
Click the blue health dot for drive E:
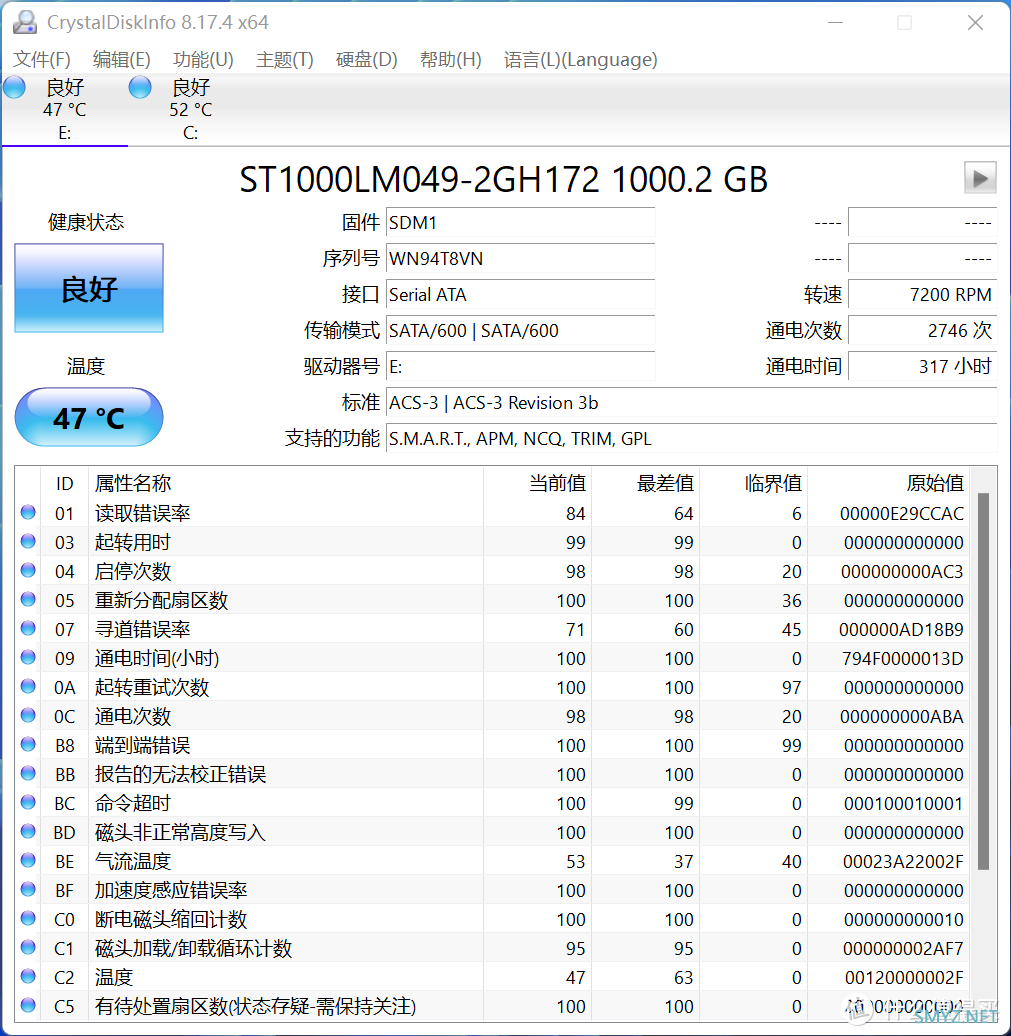(14, 87)
